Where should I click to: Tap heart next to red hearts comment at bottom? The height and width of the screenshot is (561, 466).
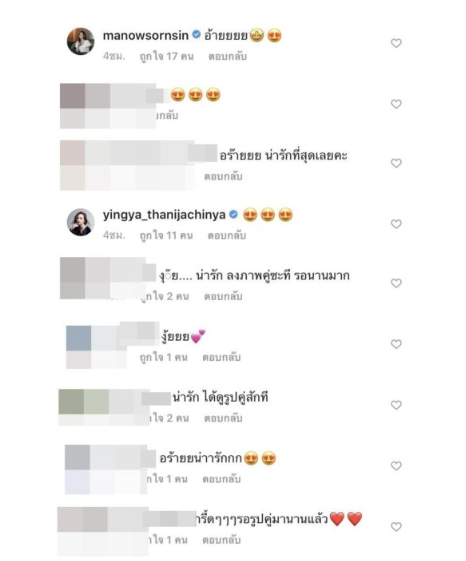pyautogui.click(x=396, y=526)
